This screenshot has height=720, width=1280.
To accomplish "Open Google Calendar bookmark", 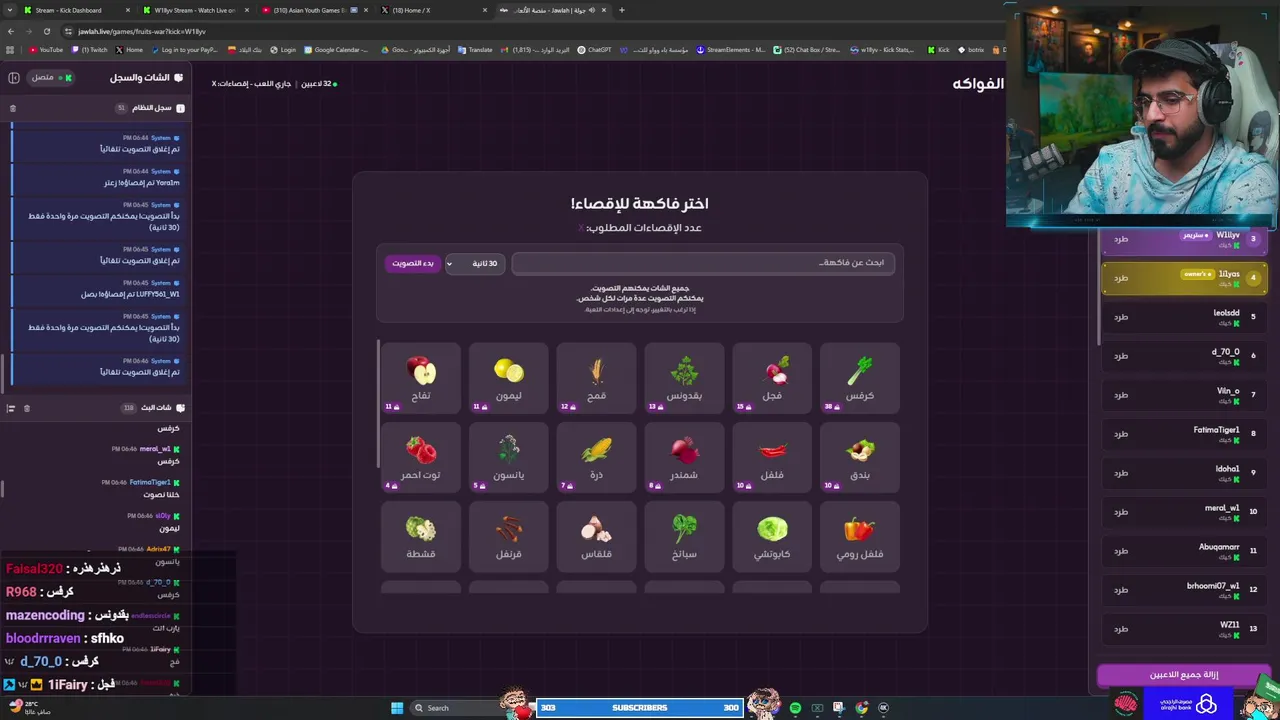I will coord(335,49).
